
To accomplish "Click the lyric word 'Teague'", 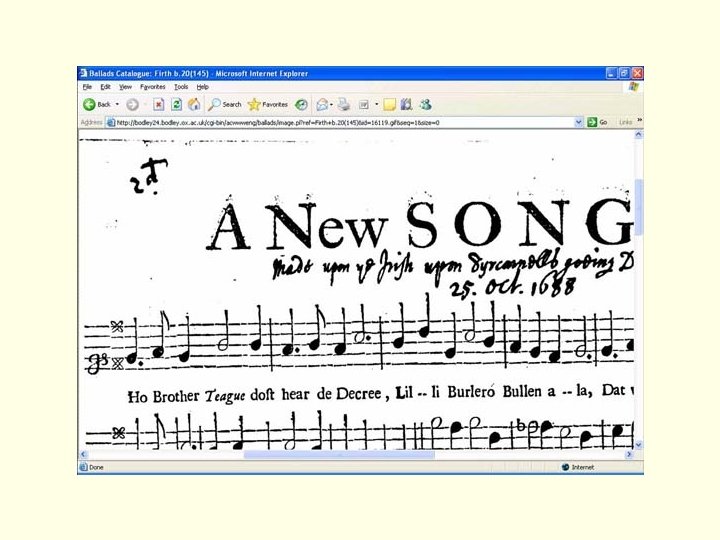I will pos(225,396).
